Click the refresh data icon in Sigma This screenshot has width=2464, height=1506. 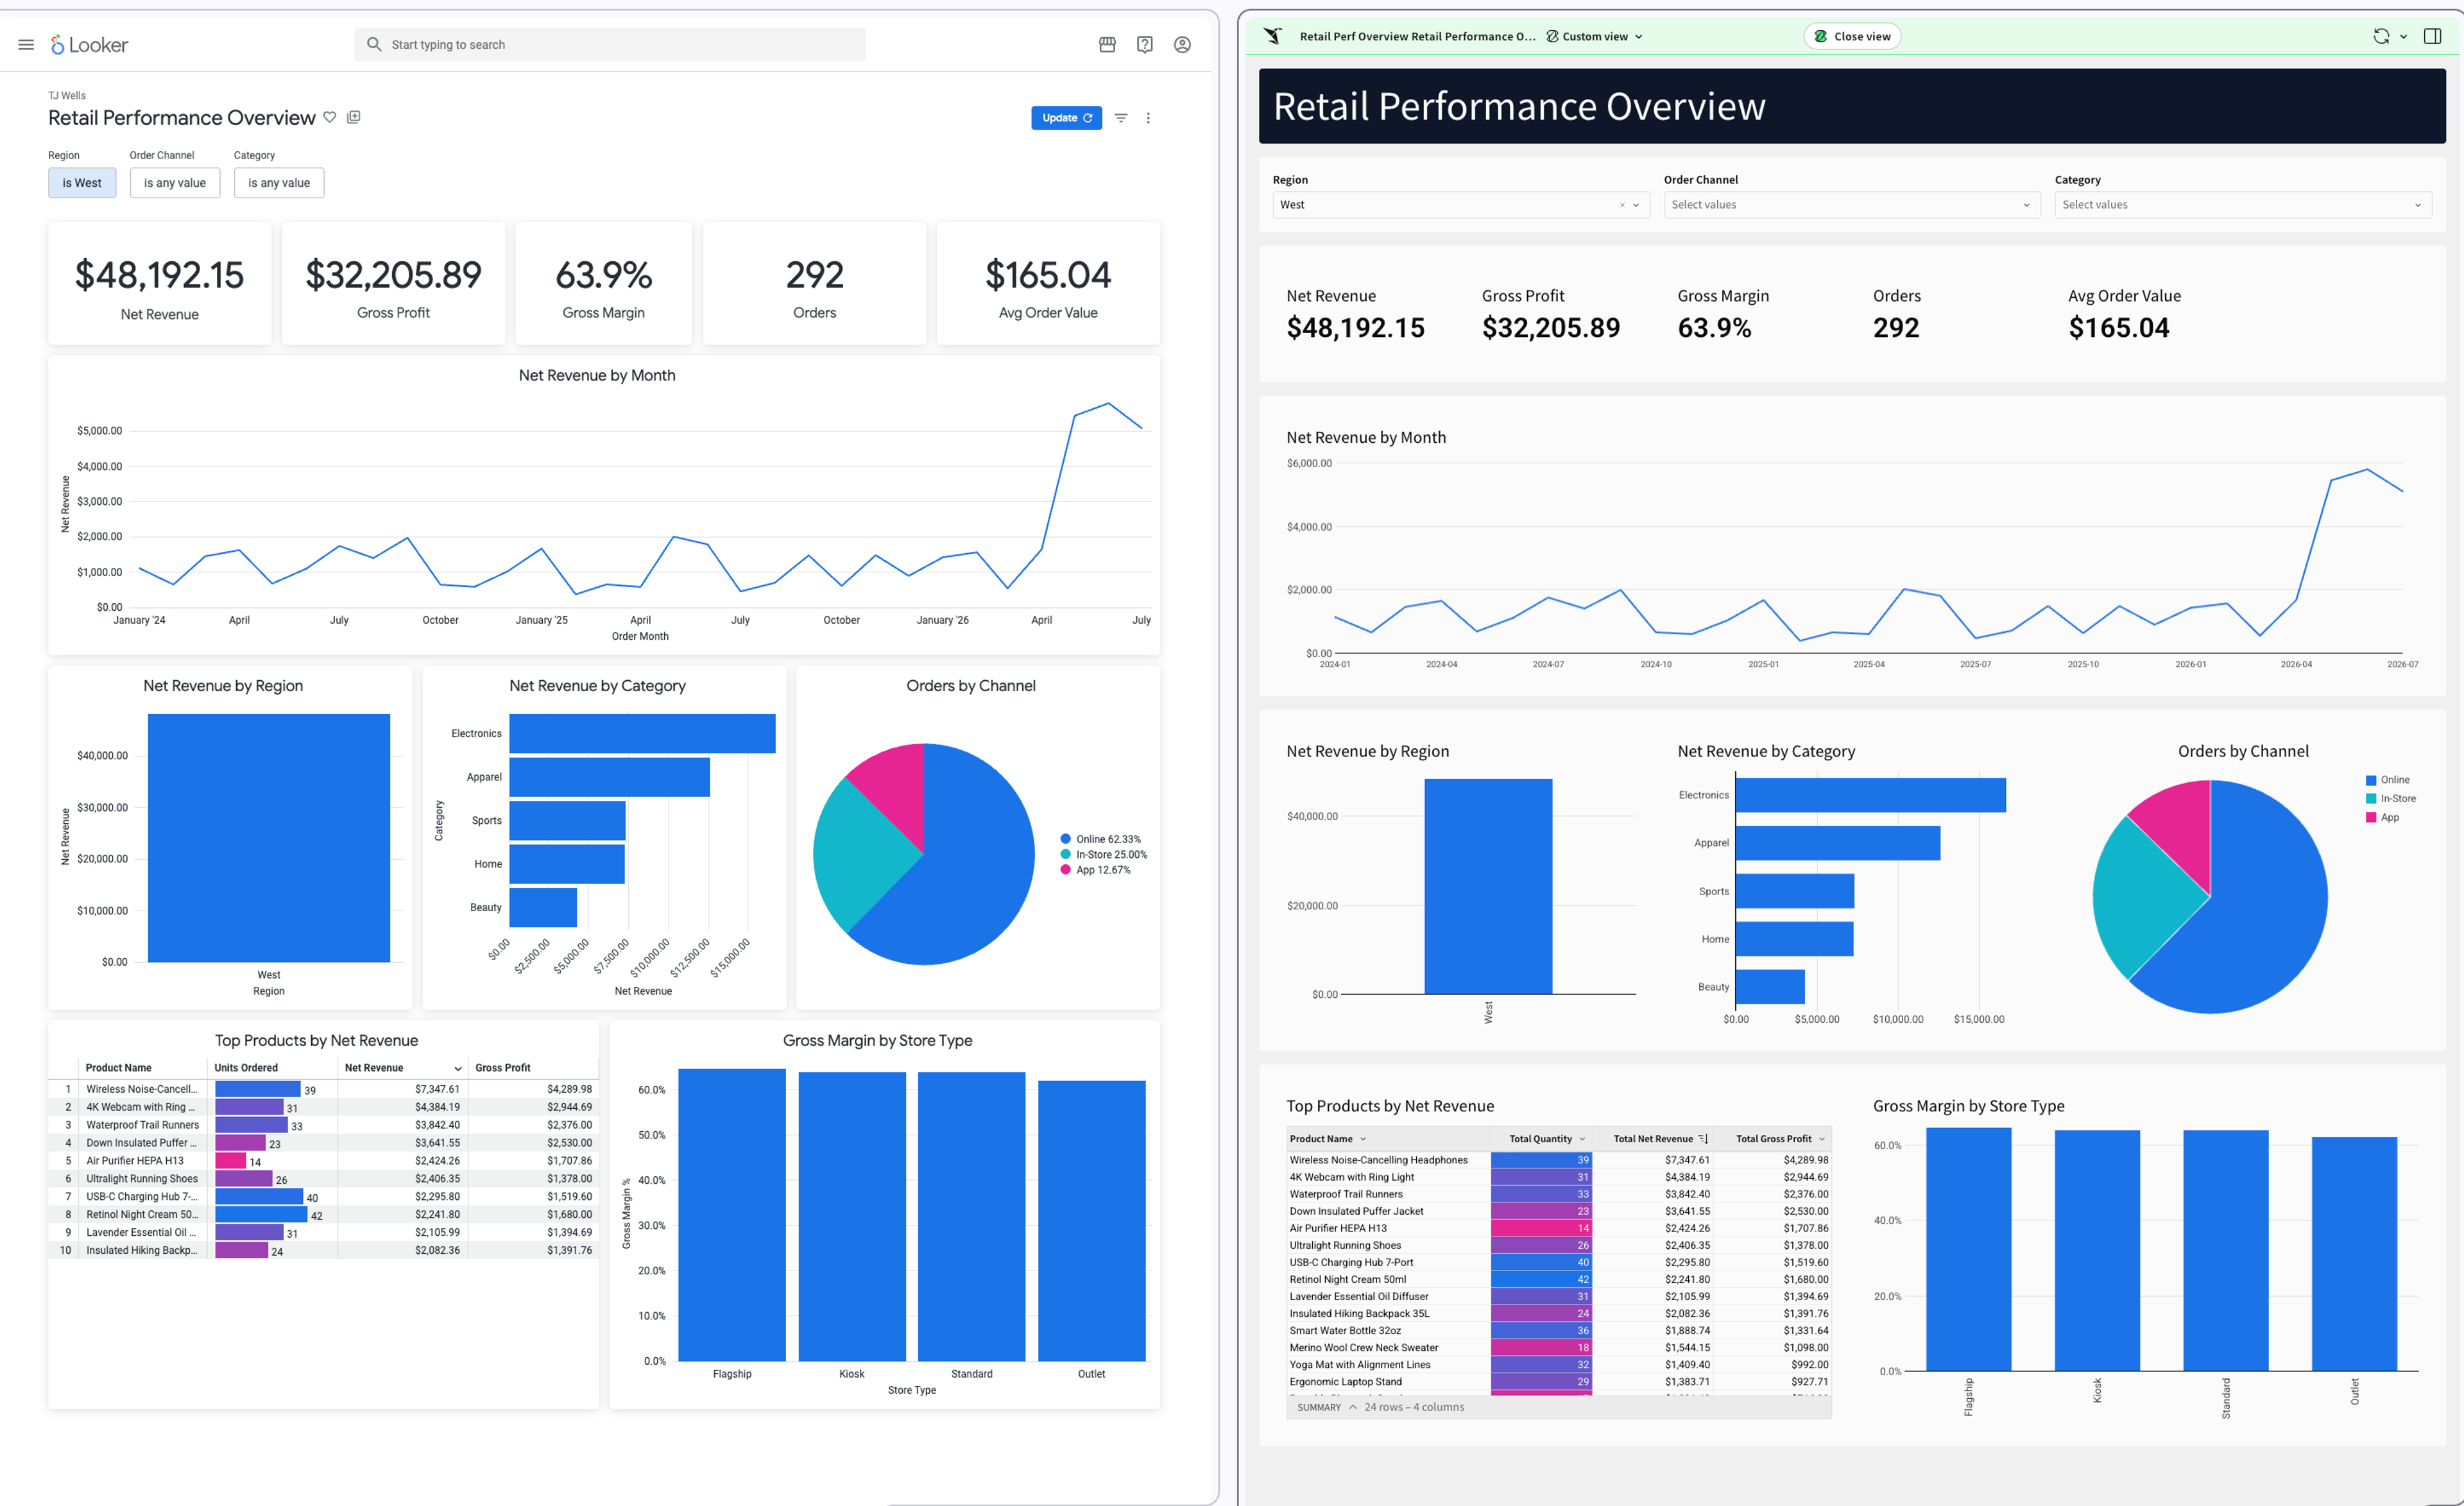point(2381,36)
